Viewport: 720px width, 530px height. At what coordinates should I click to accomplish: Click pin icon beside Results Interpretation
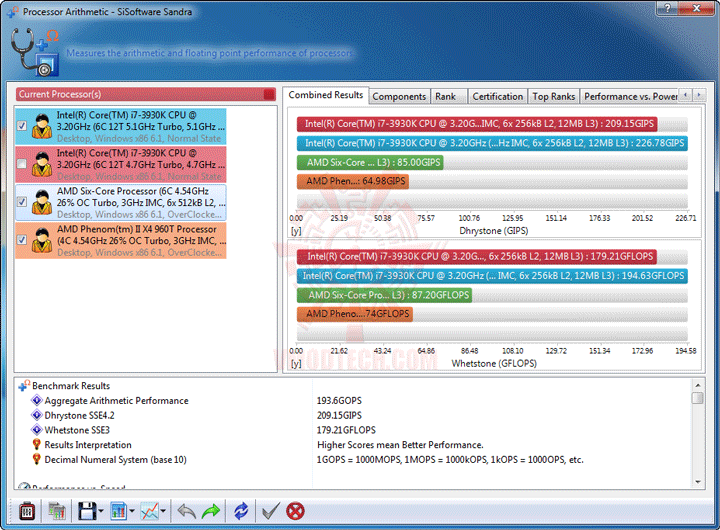[37, 444]
